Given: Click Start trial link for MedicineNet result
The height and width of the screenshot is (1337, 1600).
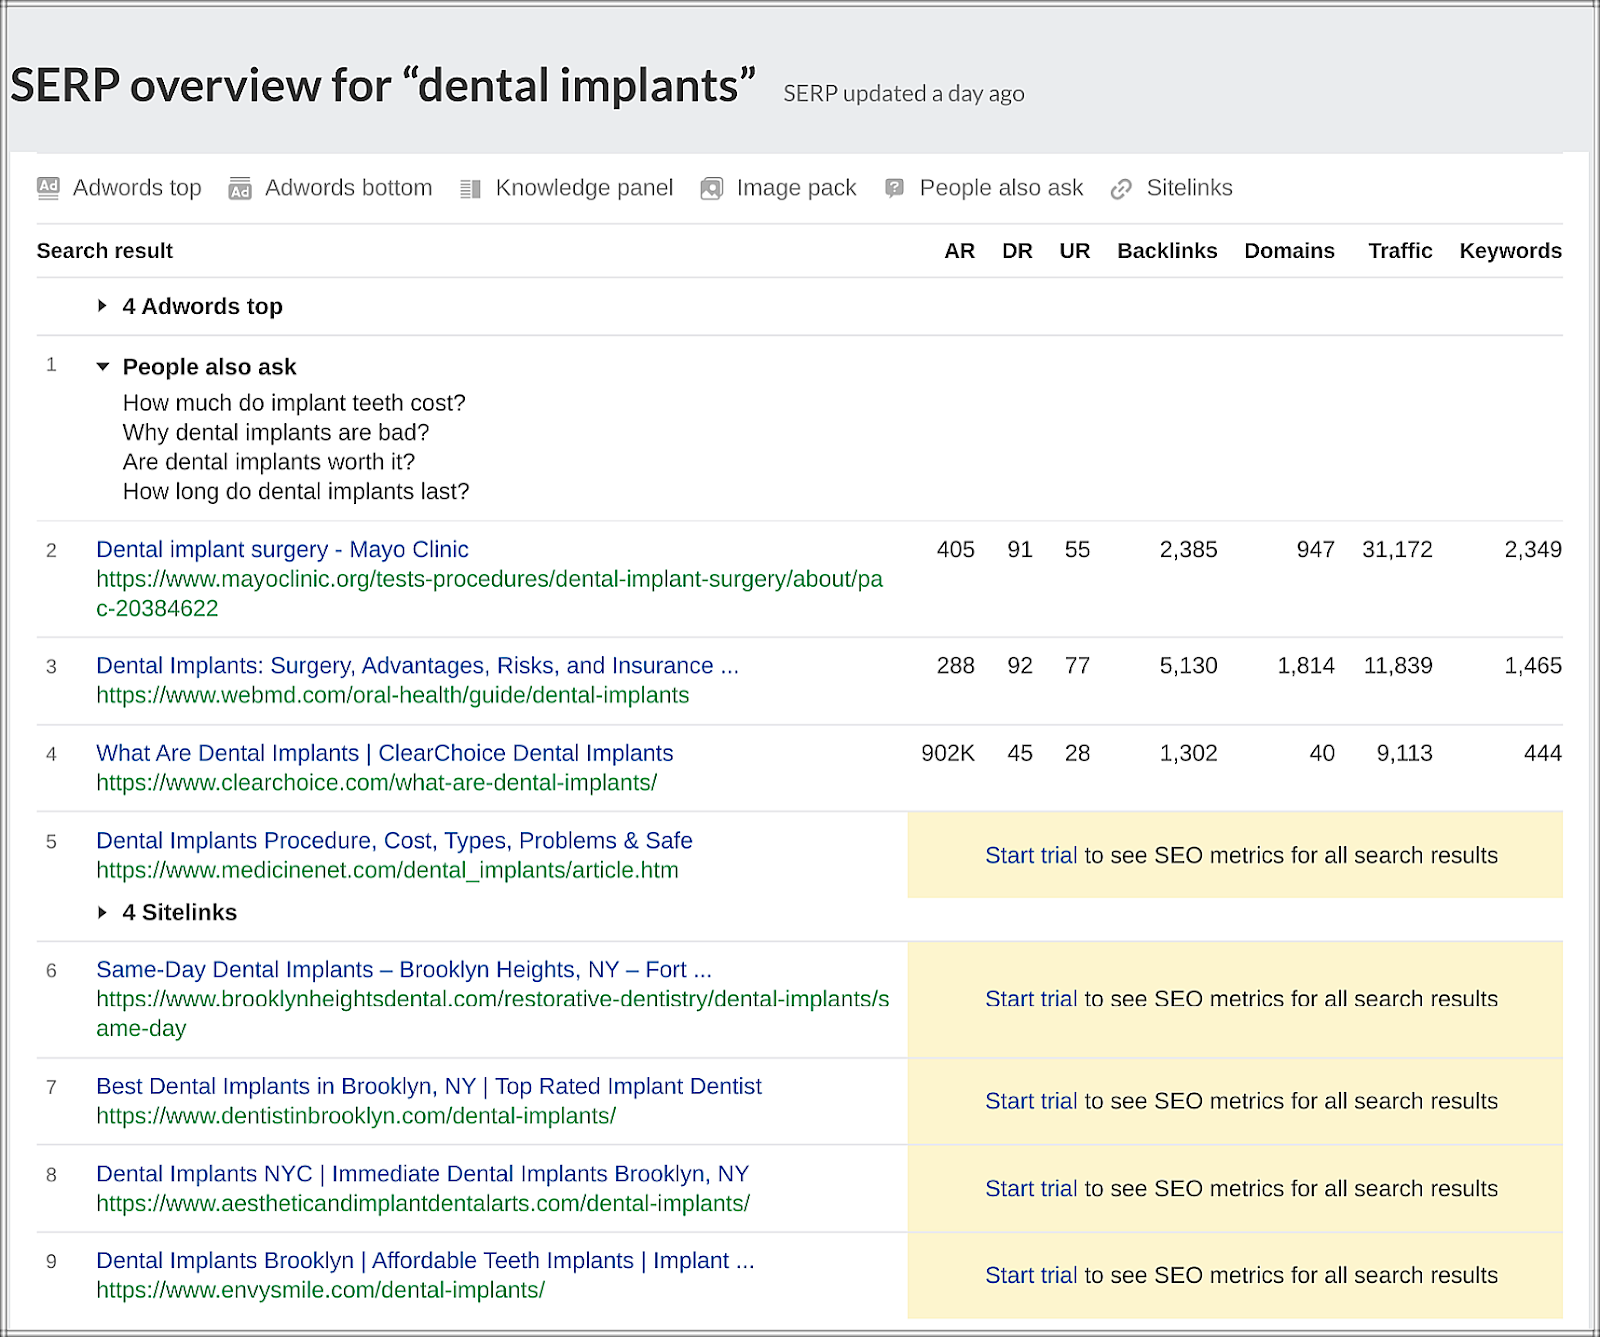Looking at the screenshot, I should pyautogui.click(x=1030, y=855).
